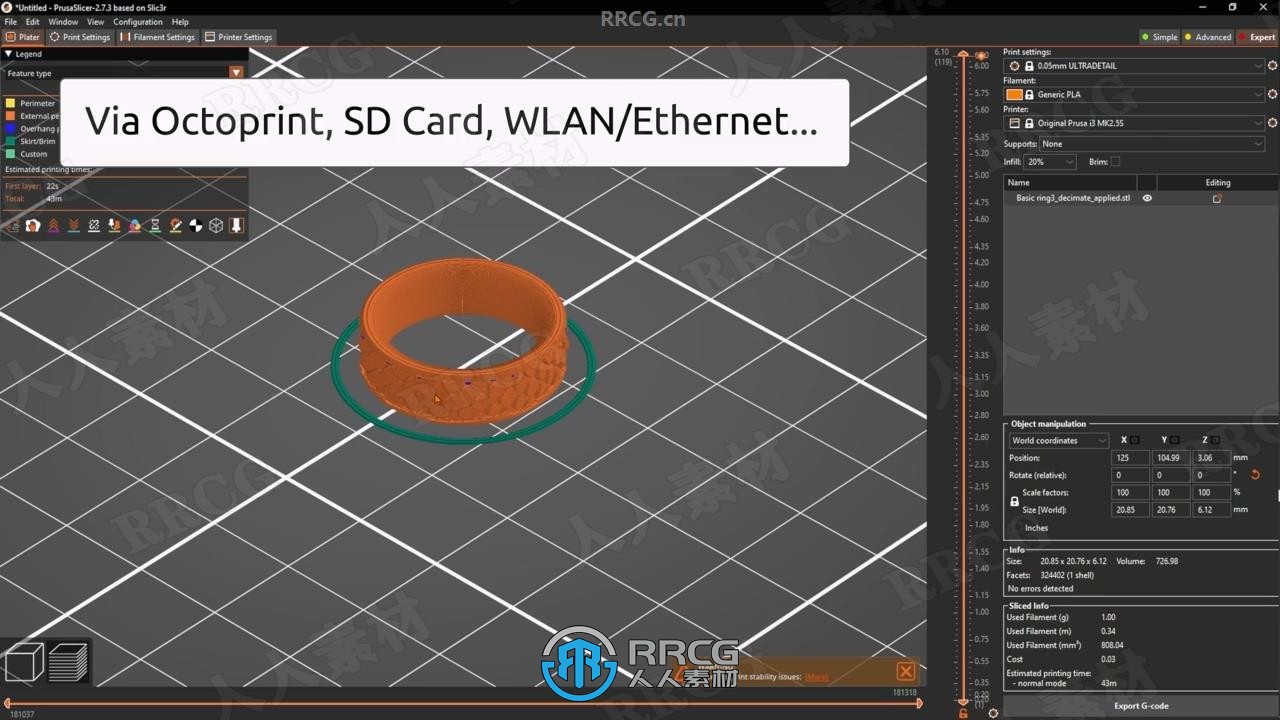Toggle Custom G-codes icon in legend toolbar
Image resolution: width=1280 pixels, height=720 pixels.
(175, 225)
